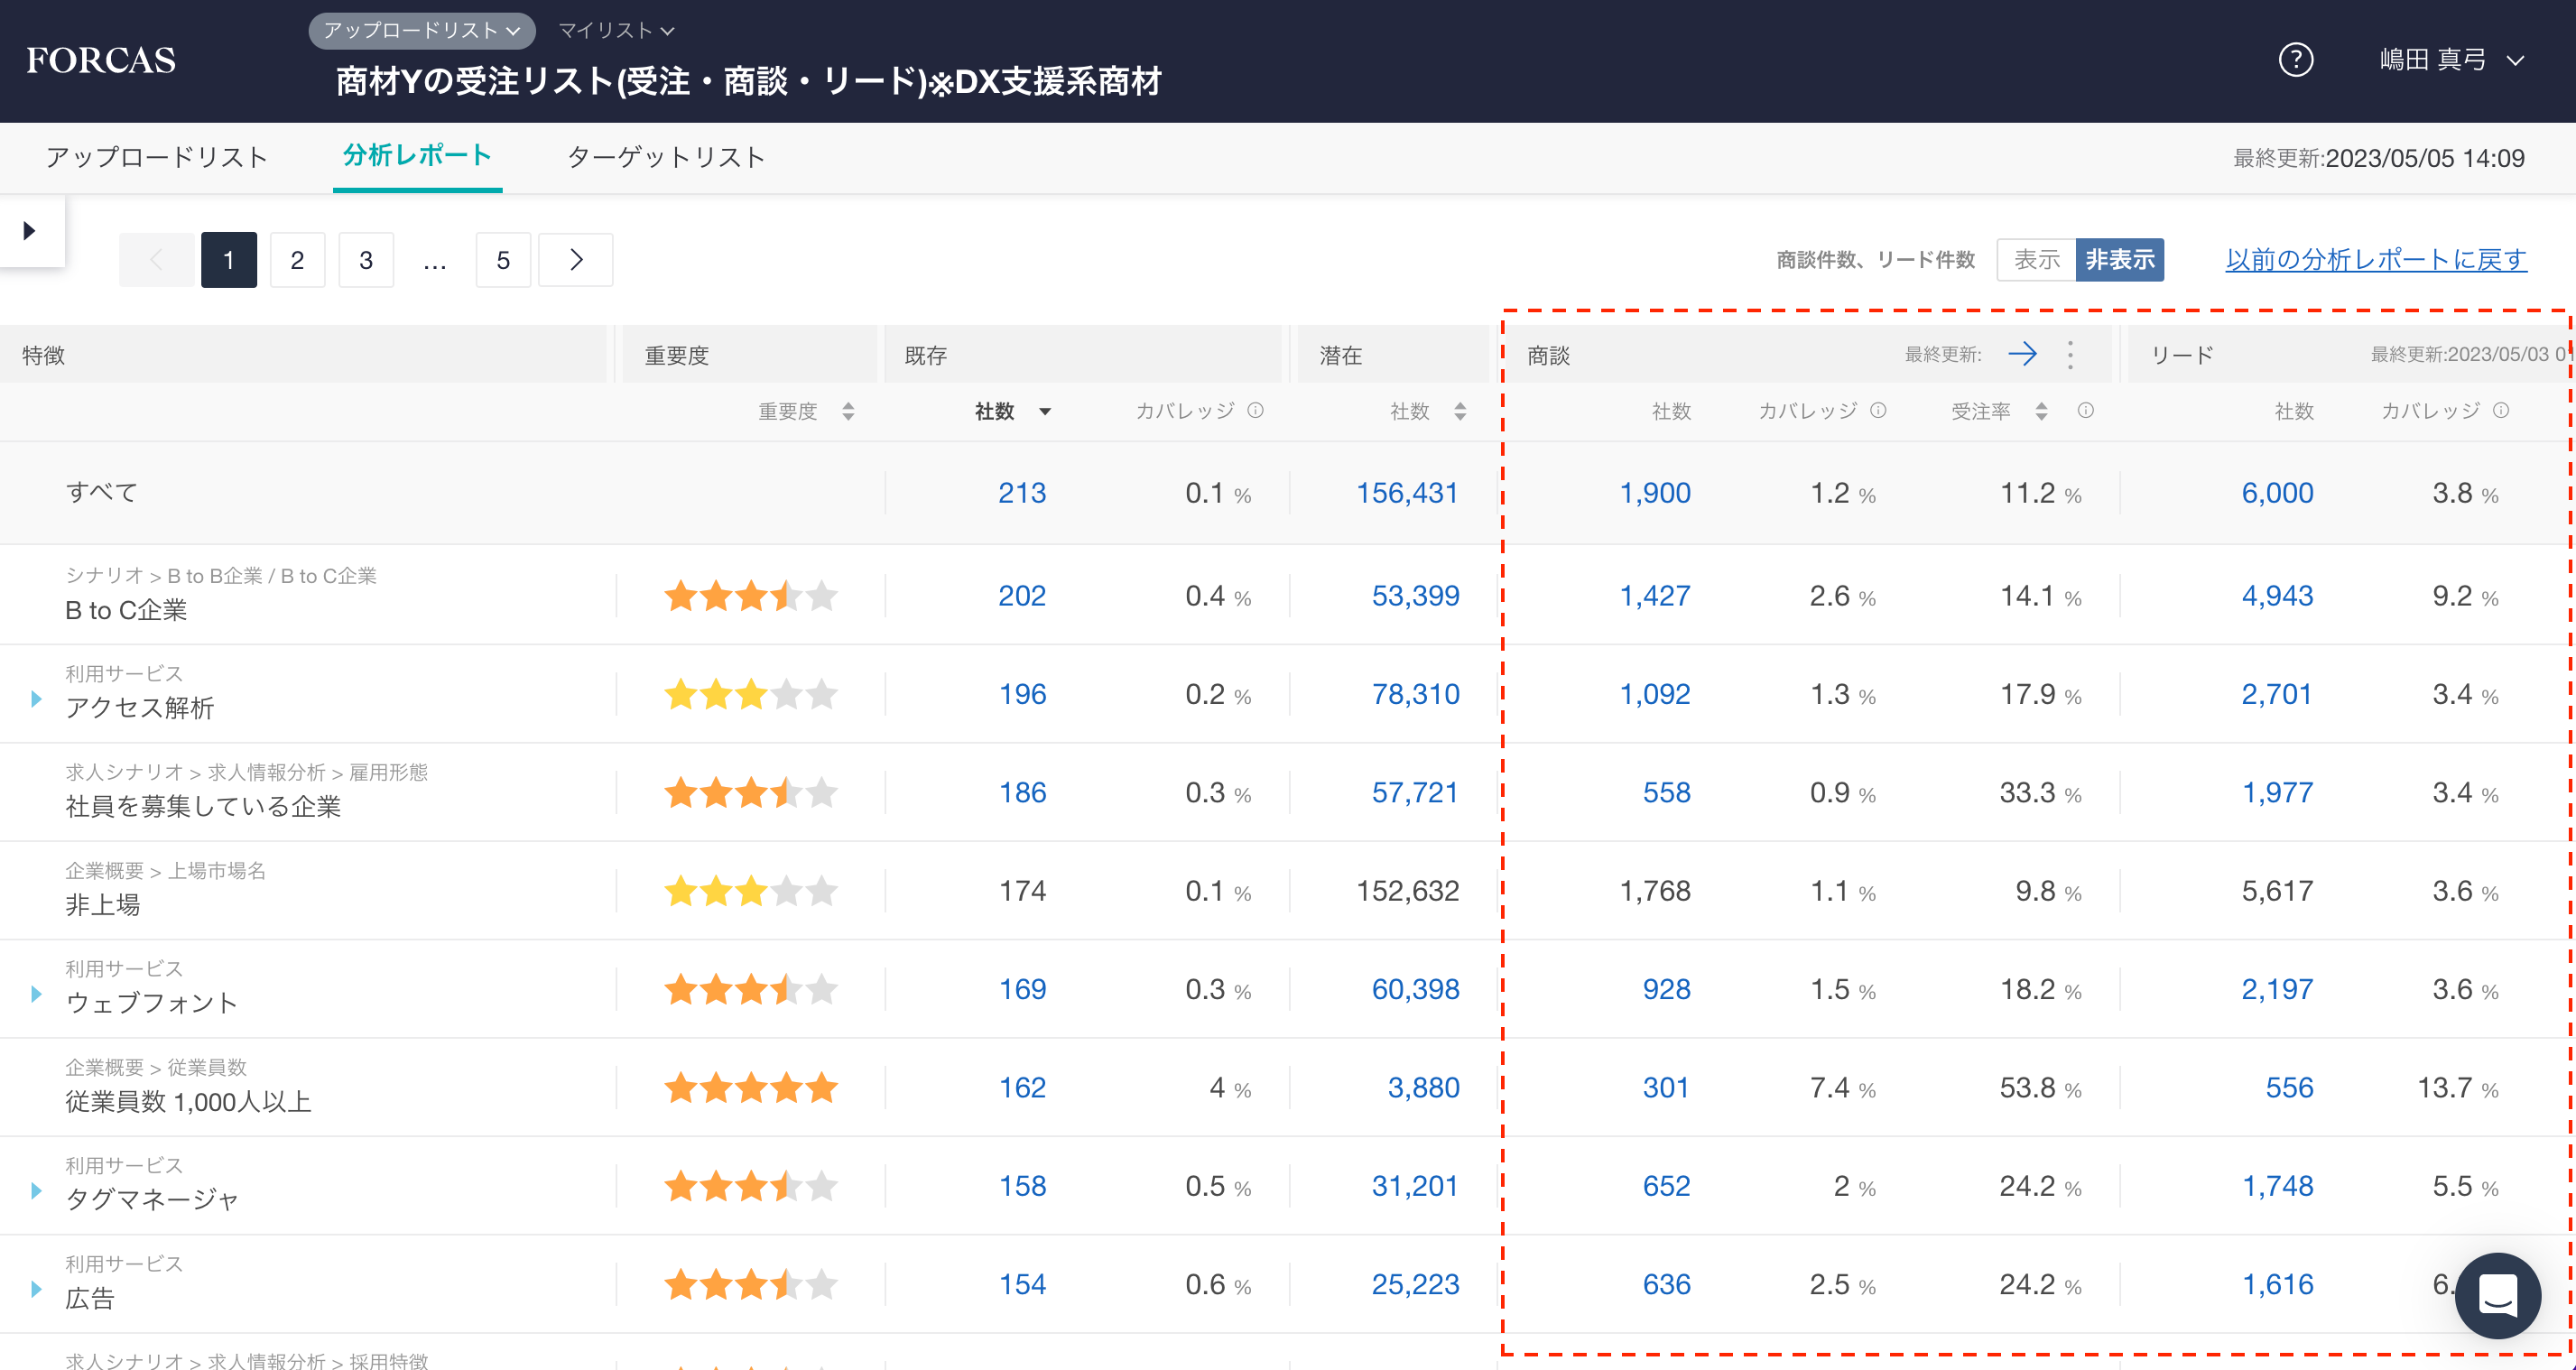Go to page 3
Image resolution: width=2576 pixels, height=1370 pixels.
pos(366,260)
